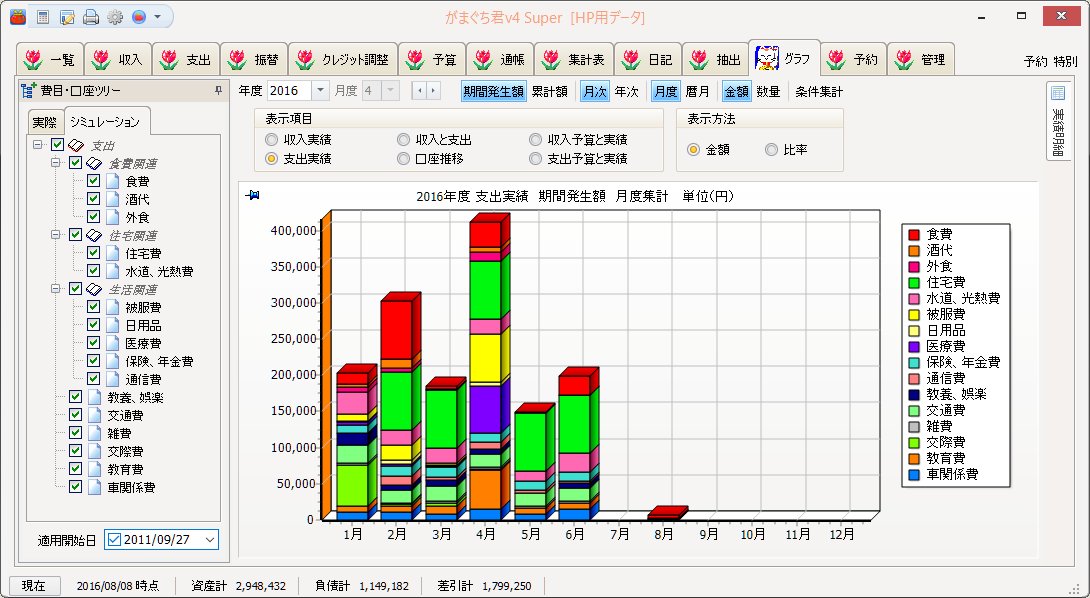
Task: Click the red purse application icon
Action: [18, 17]
